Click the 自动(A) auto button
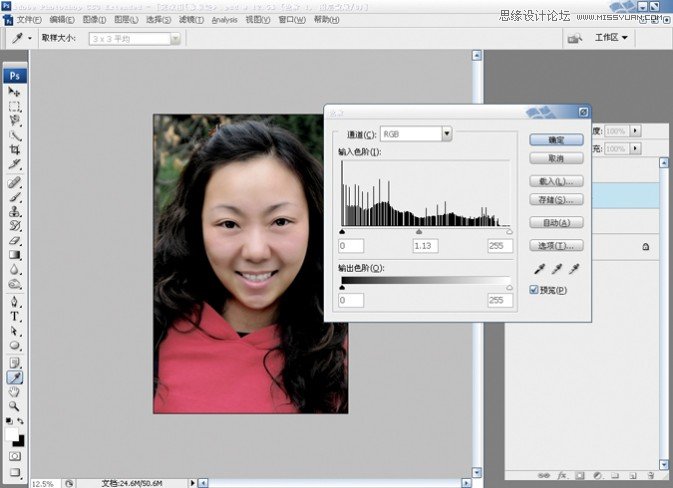 click(x=556, y=223)
